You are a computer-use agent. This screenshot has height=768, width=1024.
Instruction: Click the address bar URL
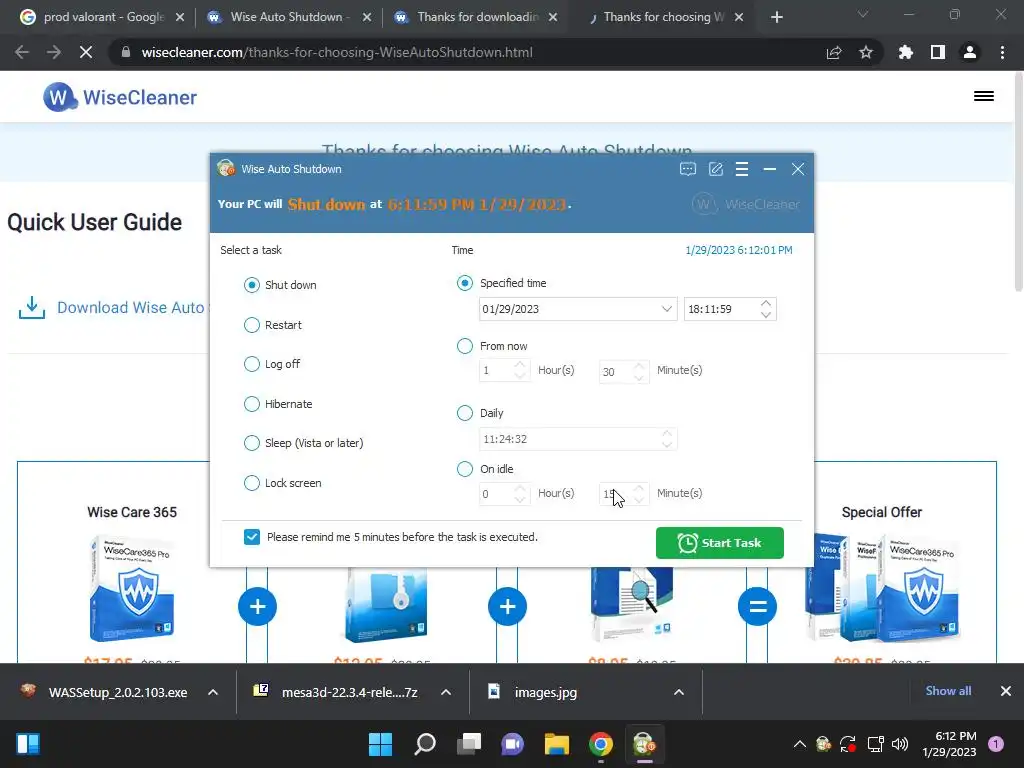tap(337, 52)
